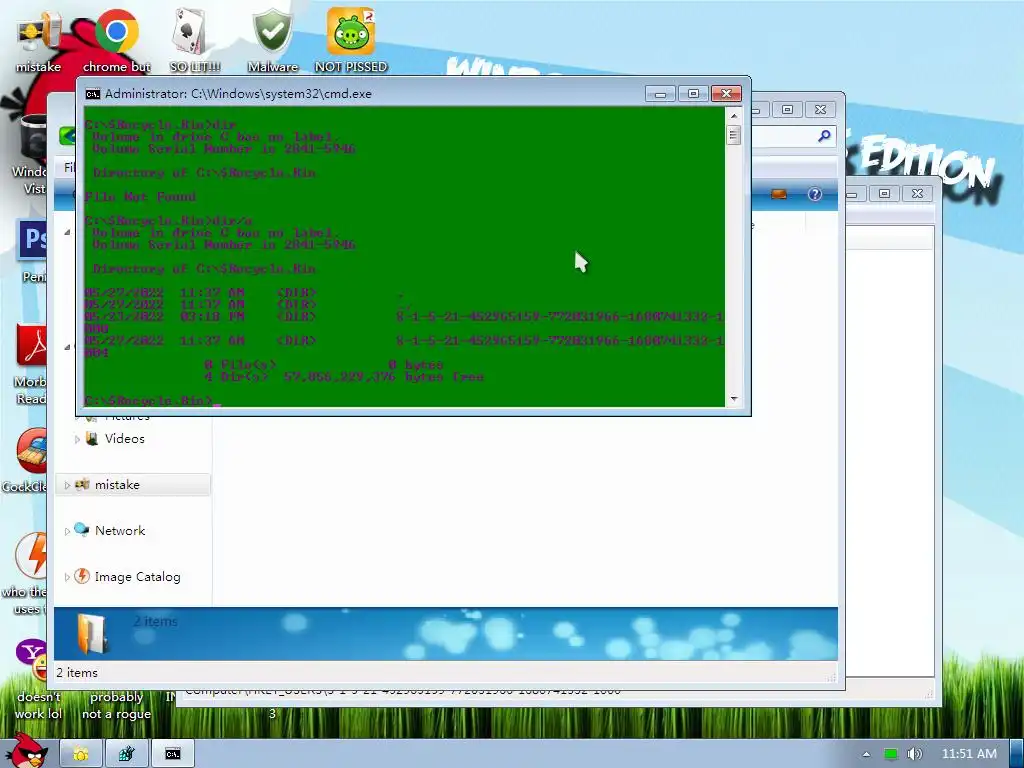
Task: Show hidden system tray icons arrow
Action: tap(866, 754)
